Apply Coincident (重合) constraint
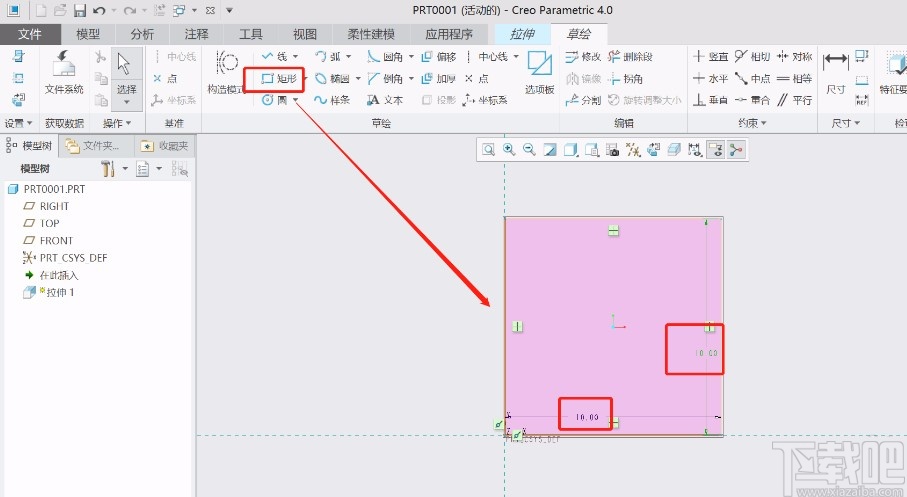Screen dimensions: 907x497 tap(753, 100)
